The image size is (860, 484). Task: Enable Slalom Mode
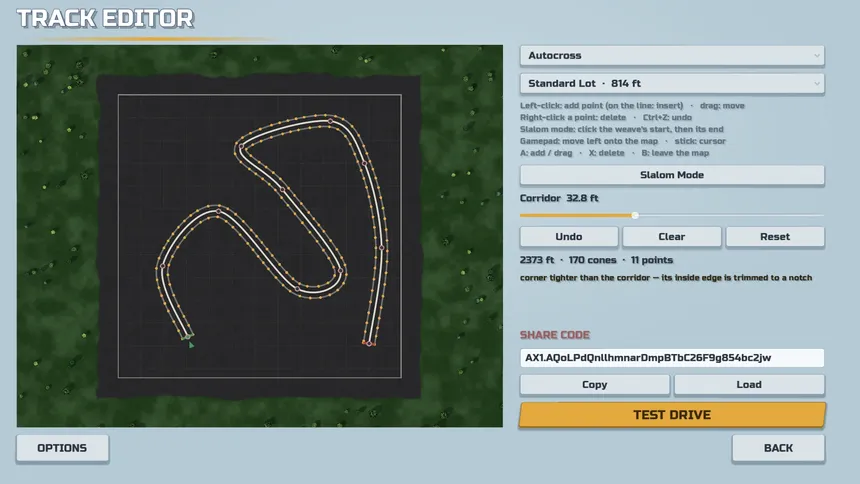click(672, 175)
